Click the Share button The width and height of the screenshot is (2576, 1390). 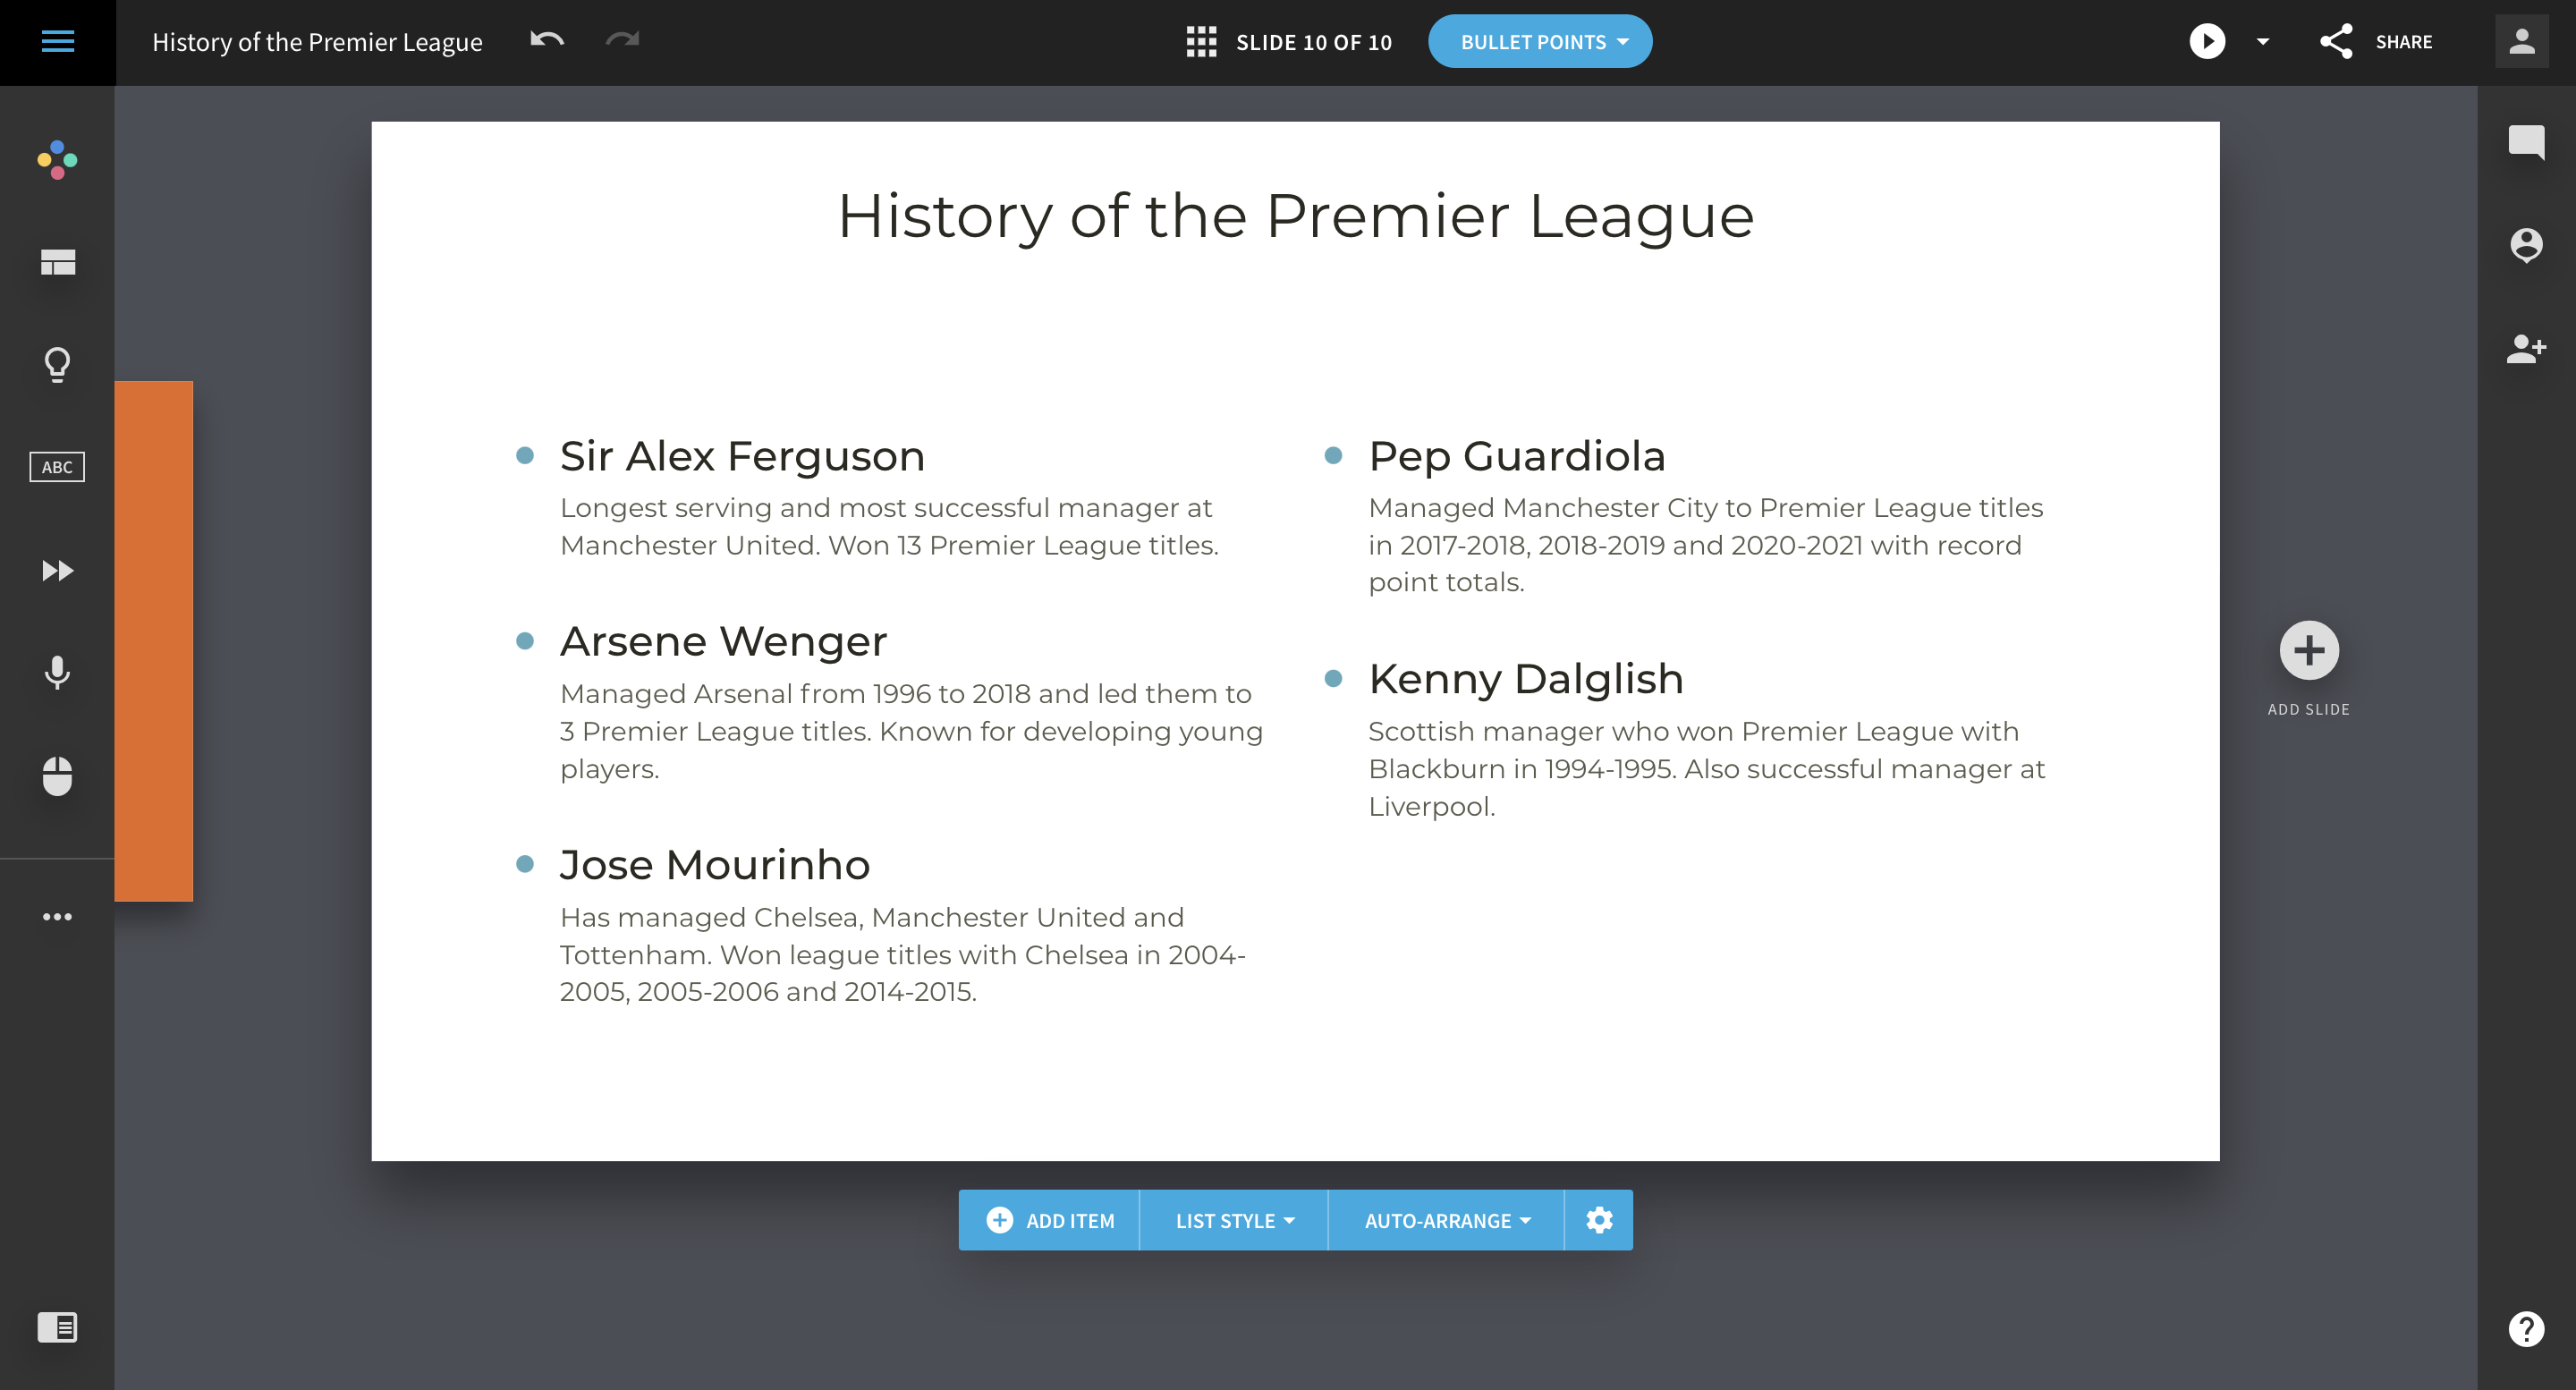coord(2377,42)
